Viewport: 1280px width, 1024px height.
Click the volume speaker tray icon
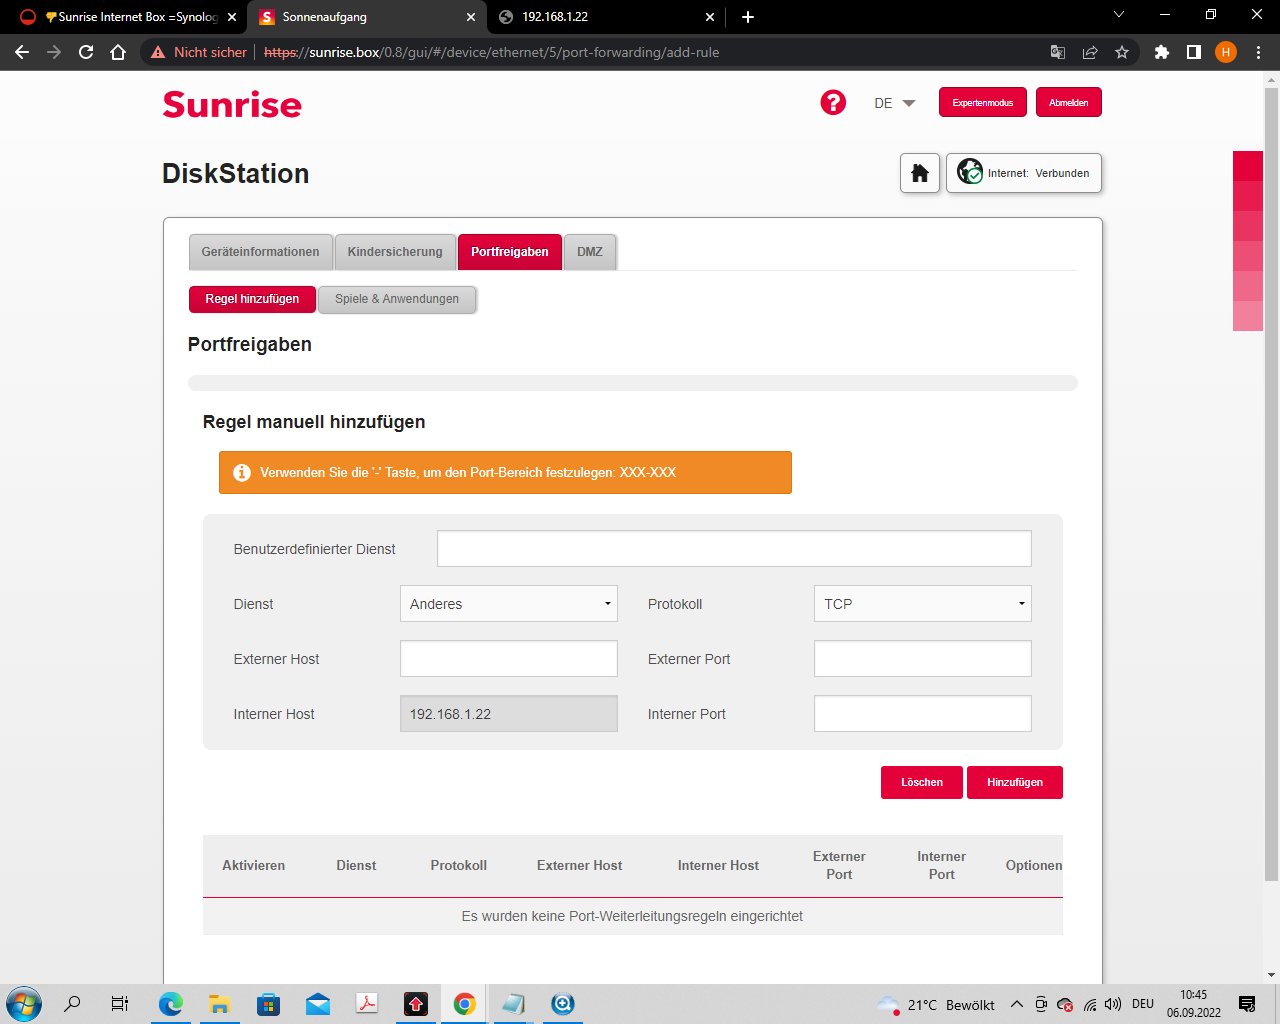1113,1004
